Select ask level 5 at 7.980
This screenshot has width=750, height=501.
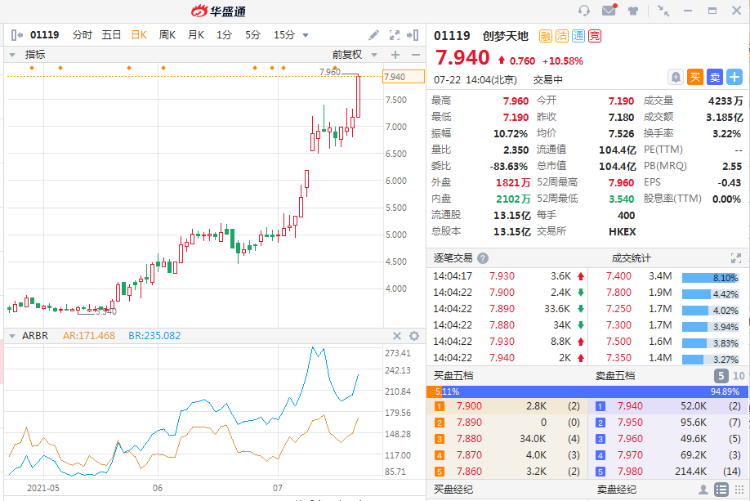click(668, 471)
